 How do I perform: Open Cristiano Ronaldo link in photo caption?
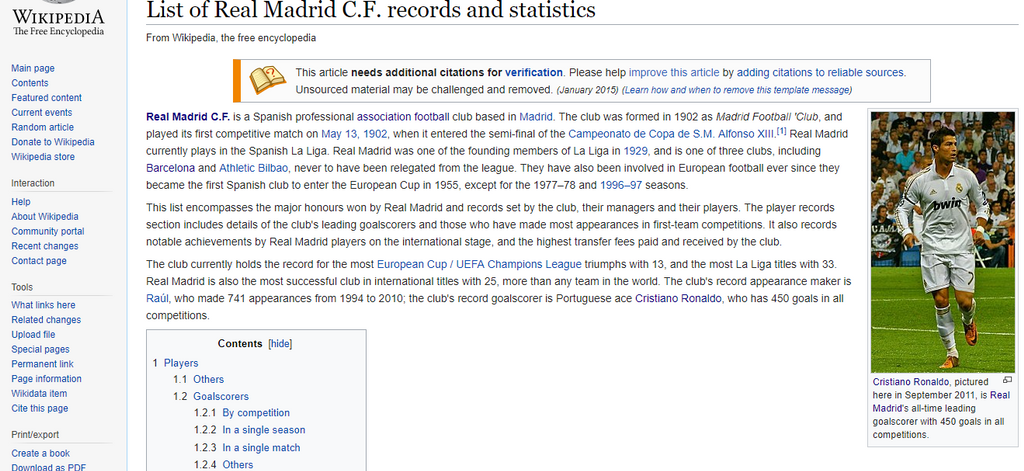[x=911, y=382]
